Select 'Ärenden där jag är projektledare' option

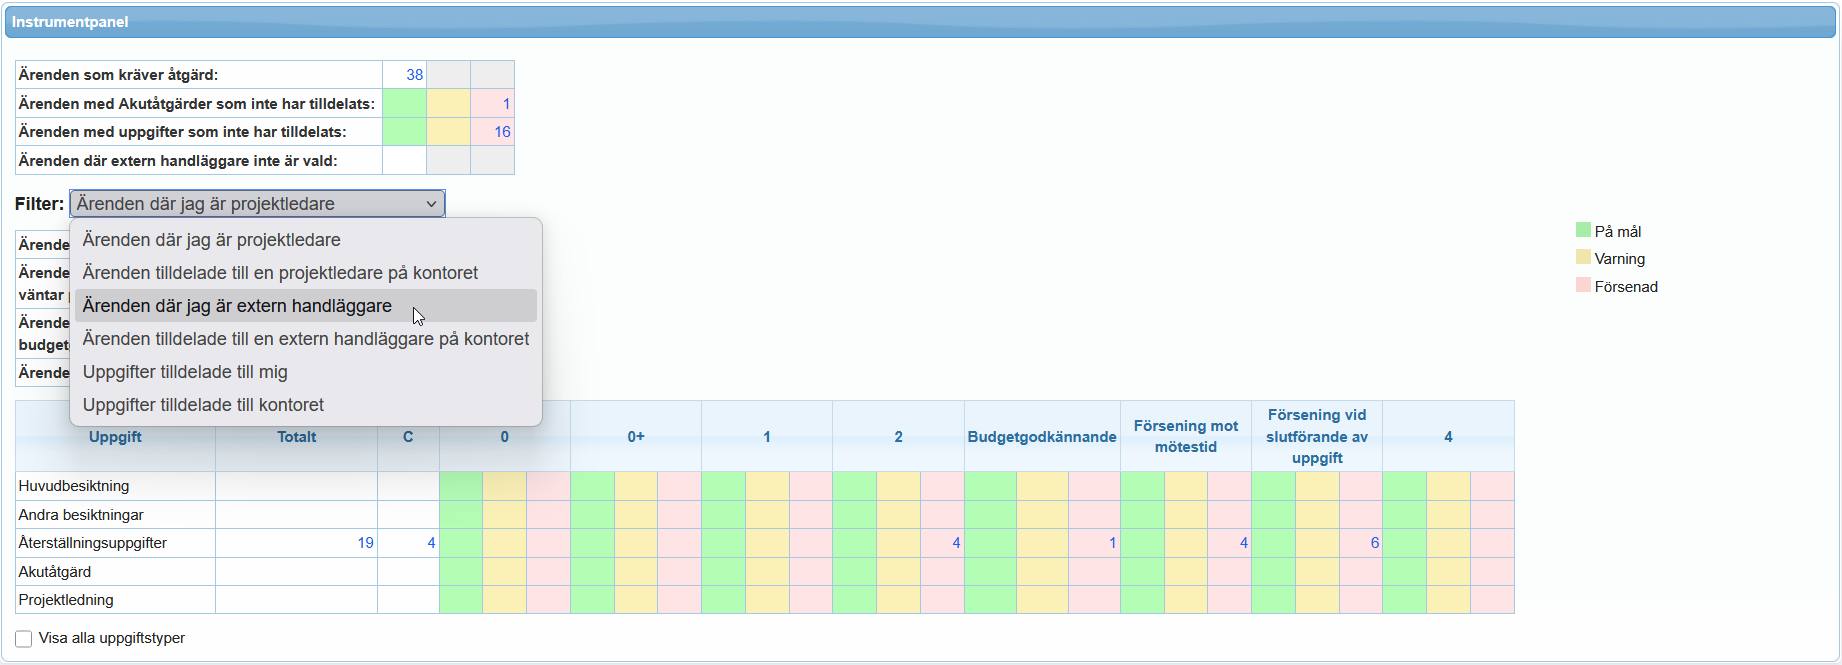211,240
